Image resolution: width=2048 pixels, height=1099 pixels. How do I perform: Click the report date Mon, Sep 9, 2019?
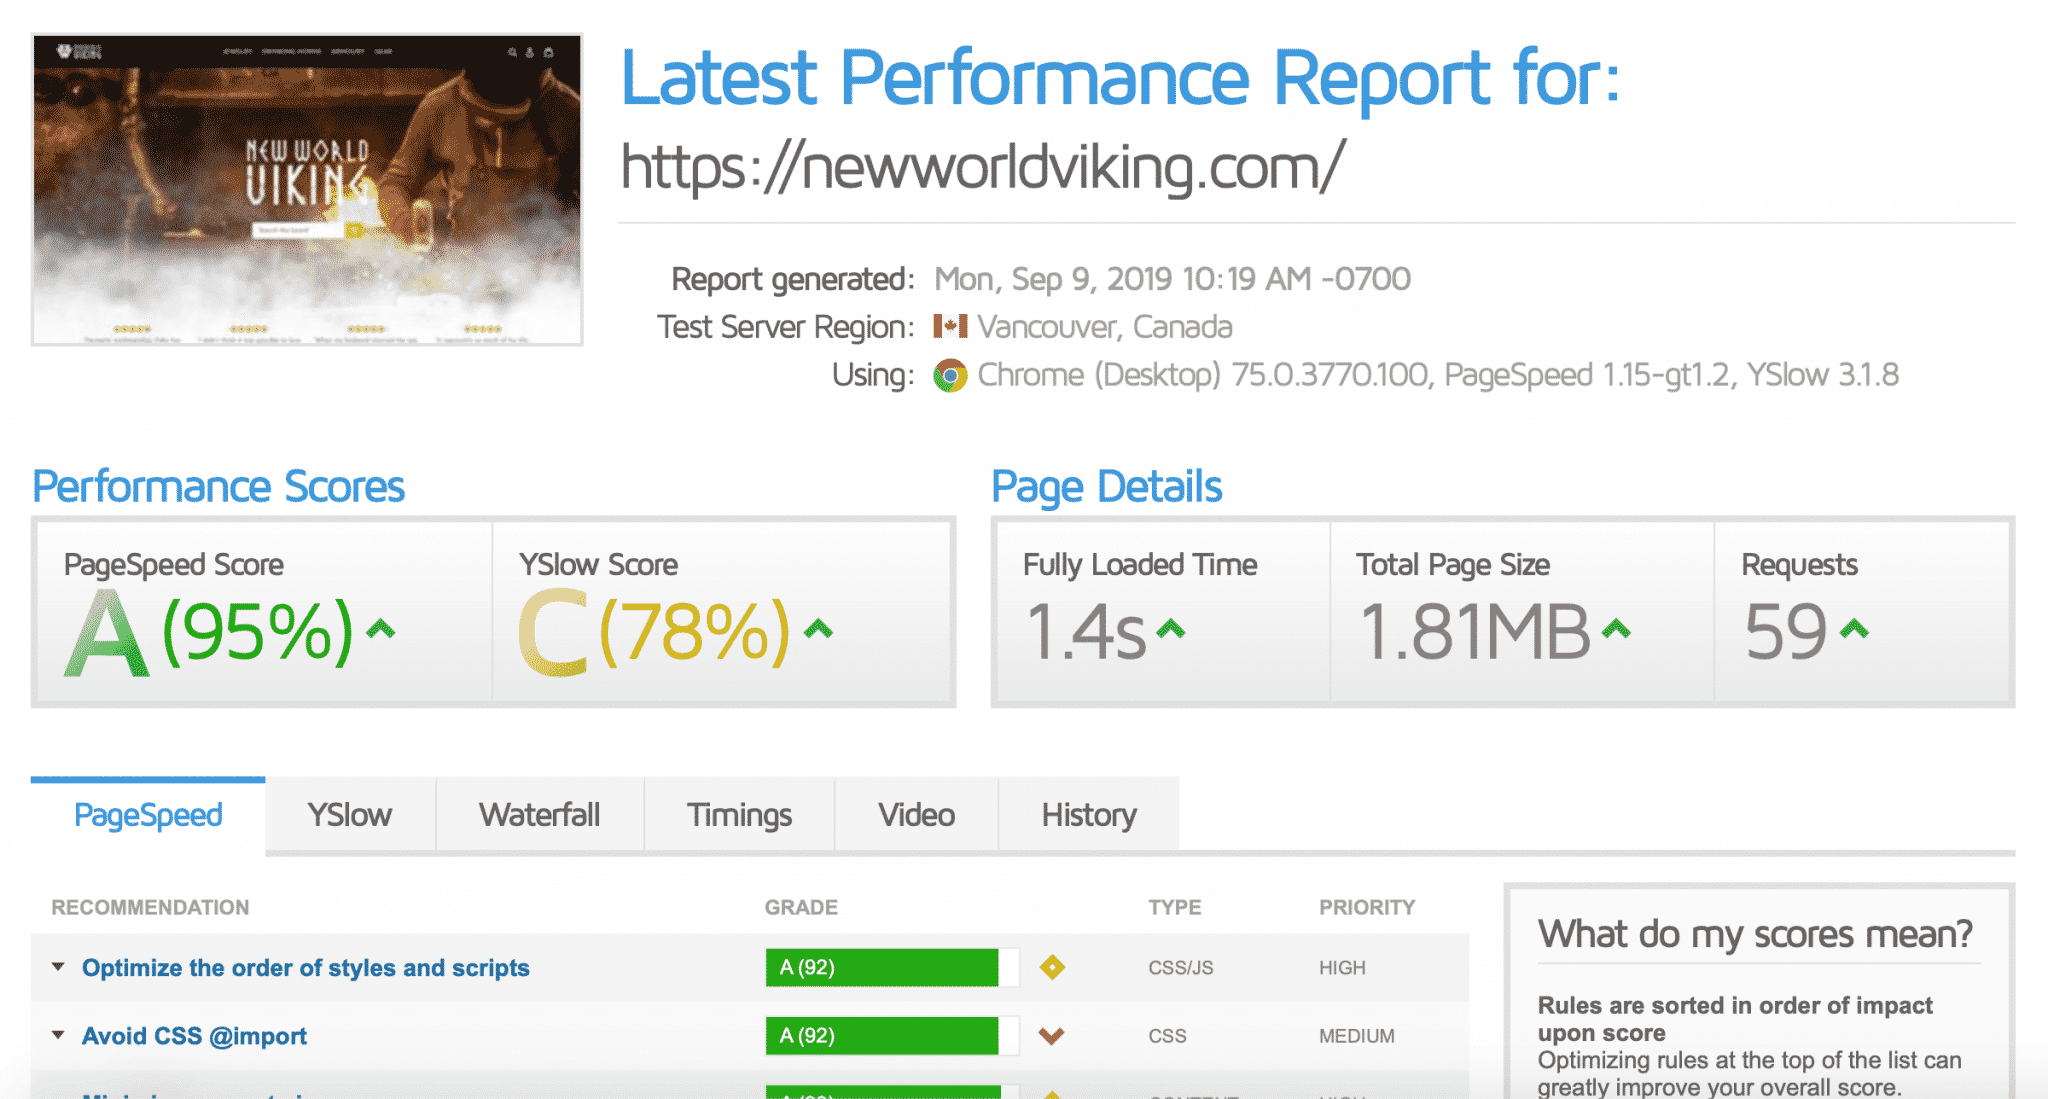click(x=1172, y=279)
